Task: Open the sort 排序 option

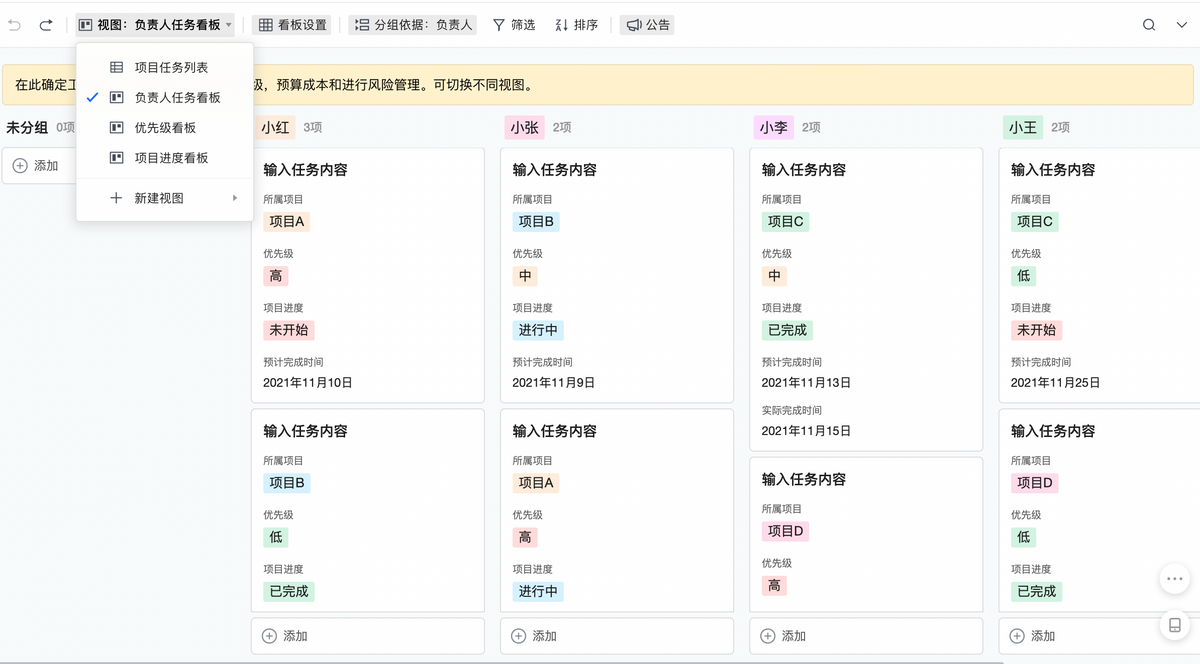Action: point(576,25)
